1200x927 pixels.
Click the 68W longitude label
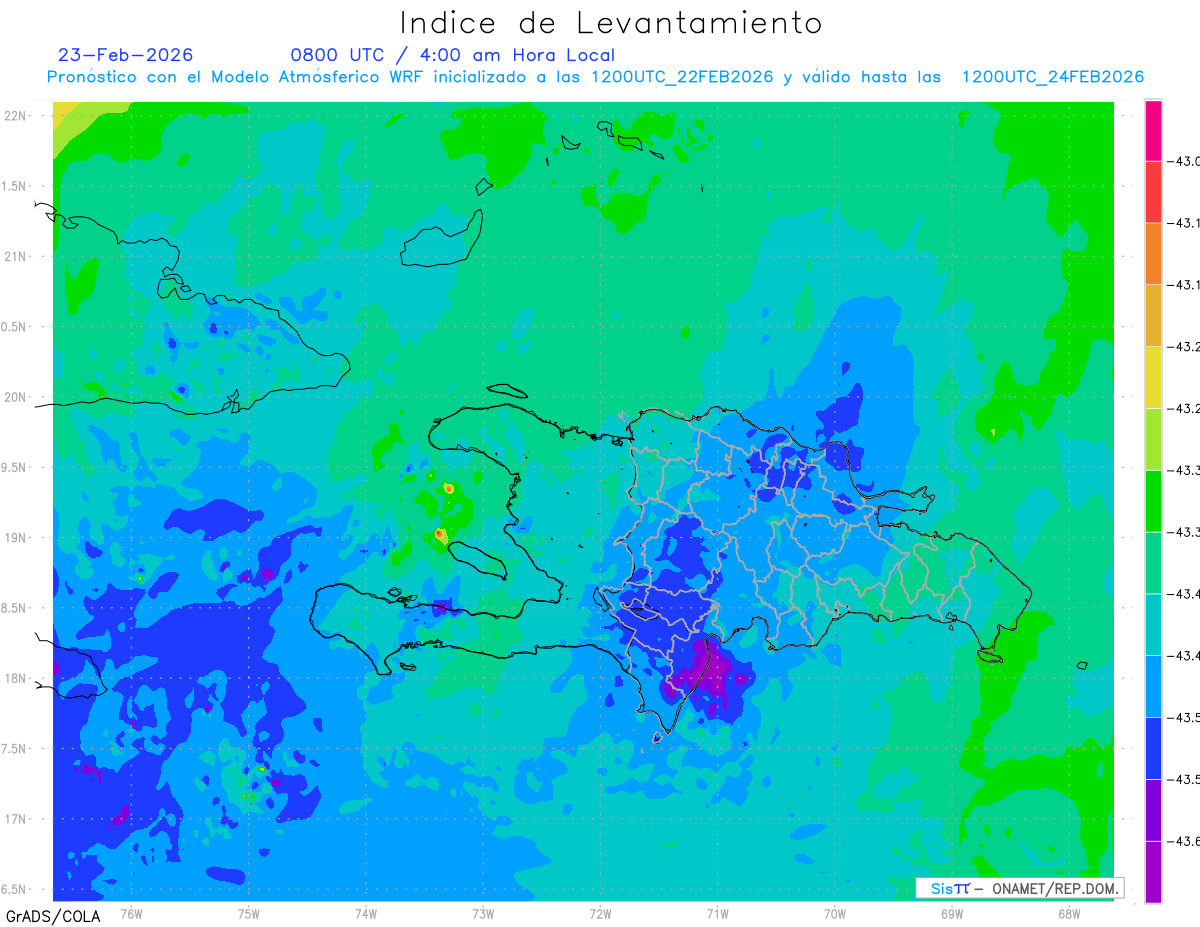click(x=1069, y=913)
